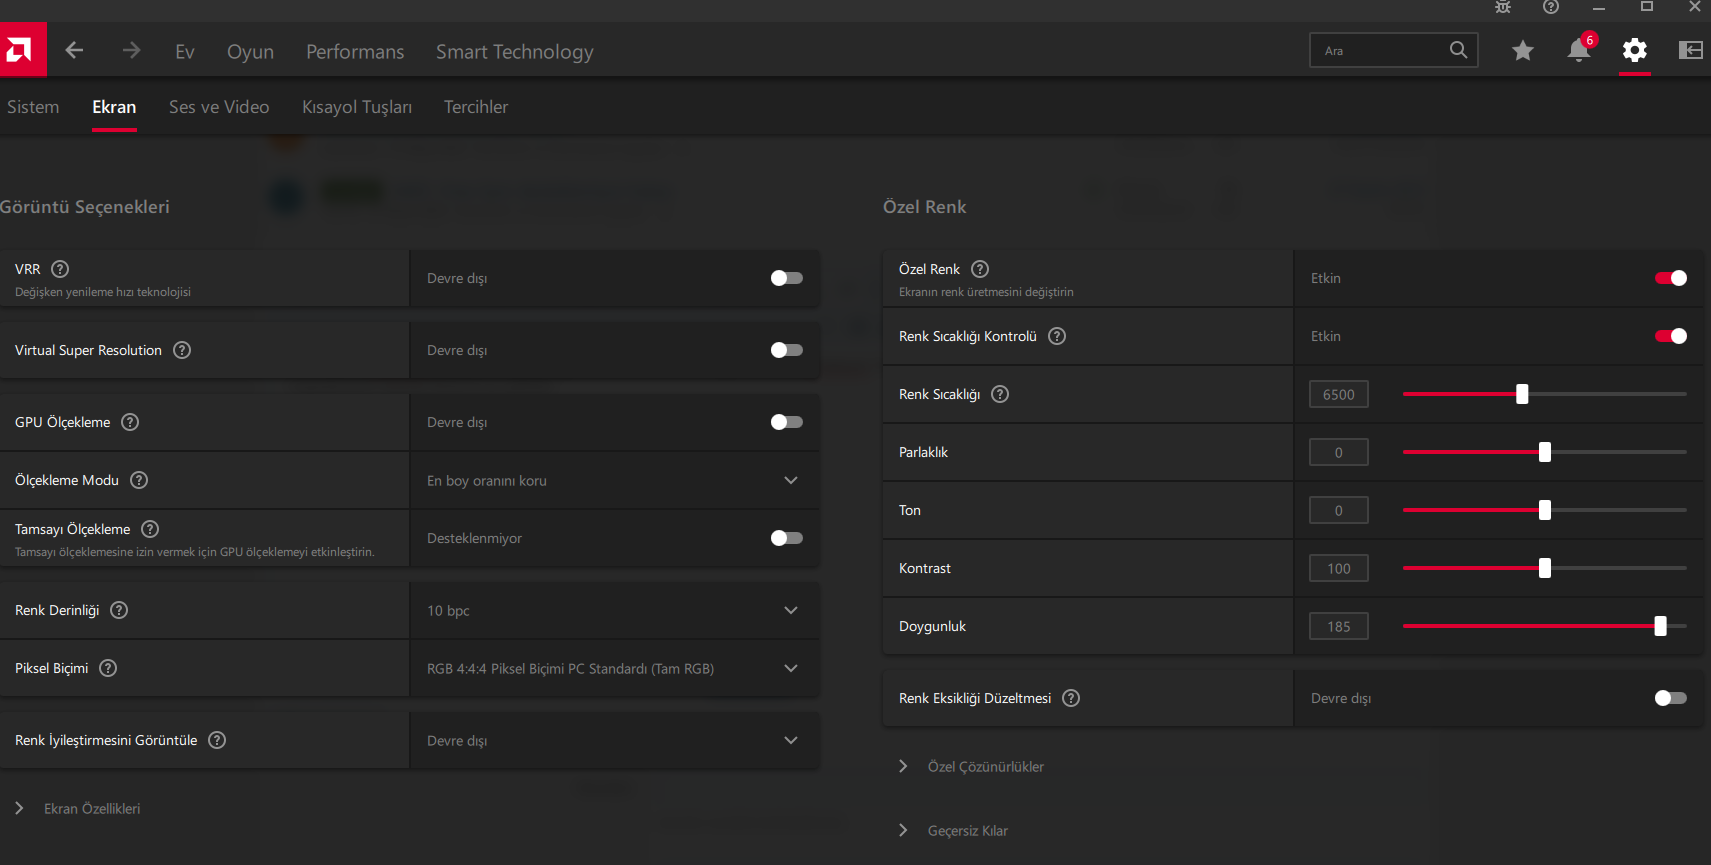Open the Oyun section
This screenshot has height=865, width=1711.
click(x=250, y=52)
